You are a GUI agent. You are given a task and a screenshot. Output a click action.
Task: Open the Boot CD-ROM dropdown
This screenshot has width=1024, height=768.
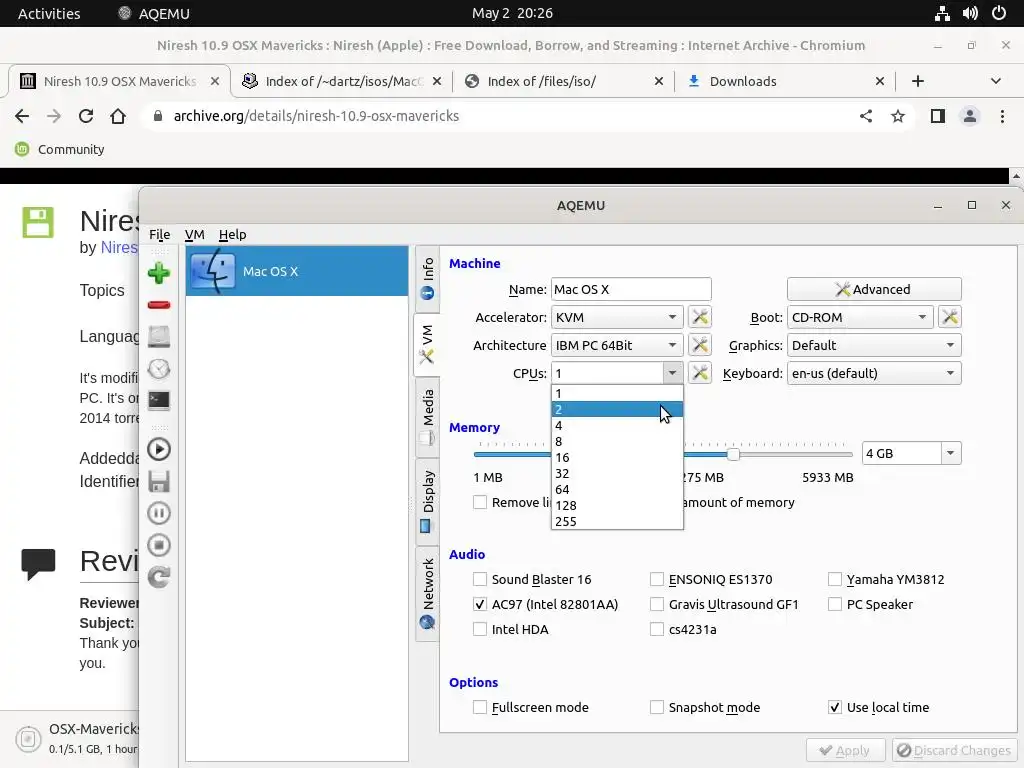coord(860,317)
